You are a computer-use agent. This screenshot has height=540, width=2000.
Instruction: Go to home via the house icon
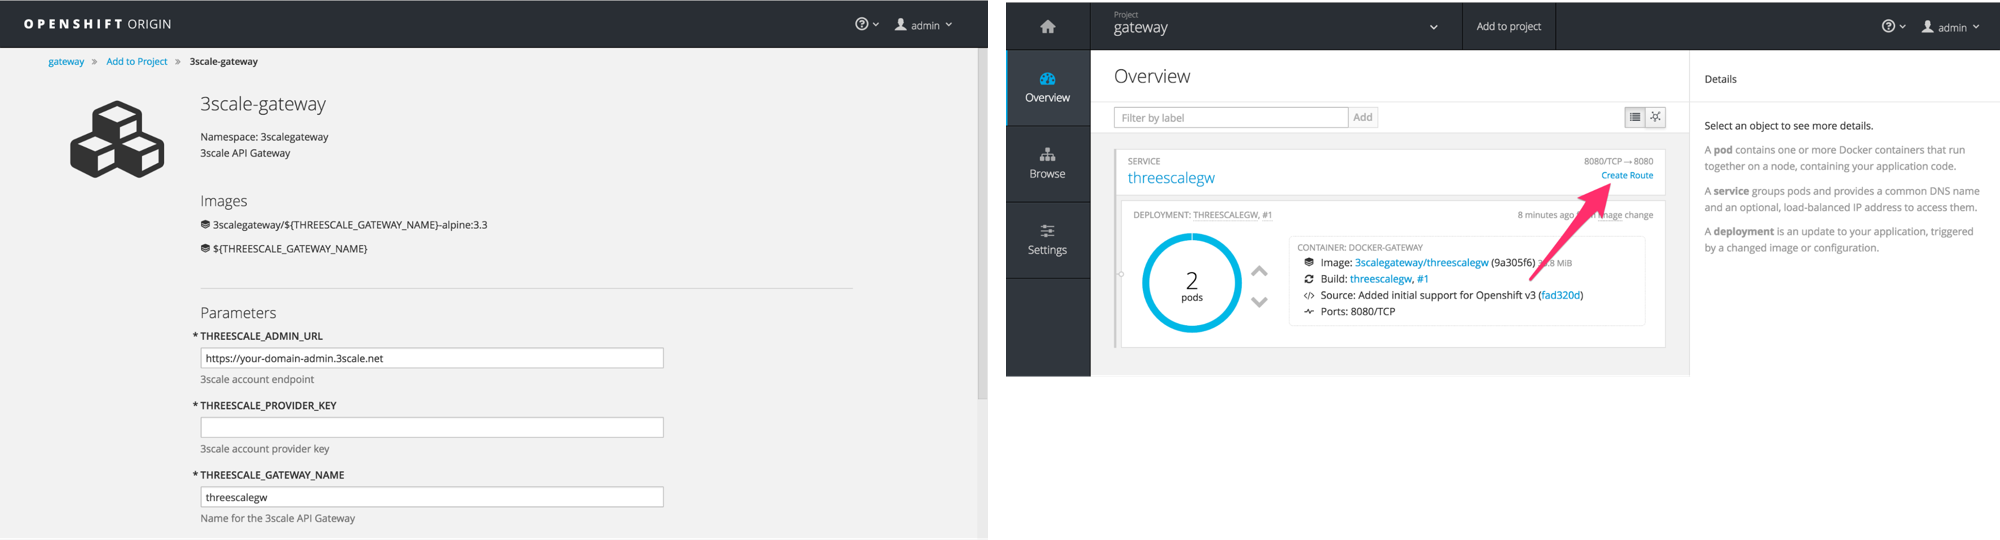click(x=1047, y=27)
